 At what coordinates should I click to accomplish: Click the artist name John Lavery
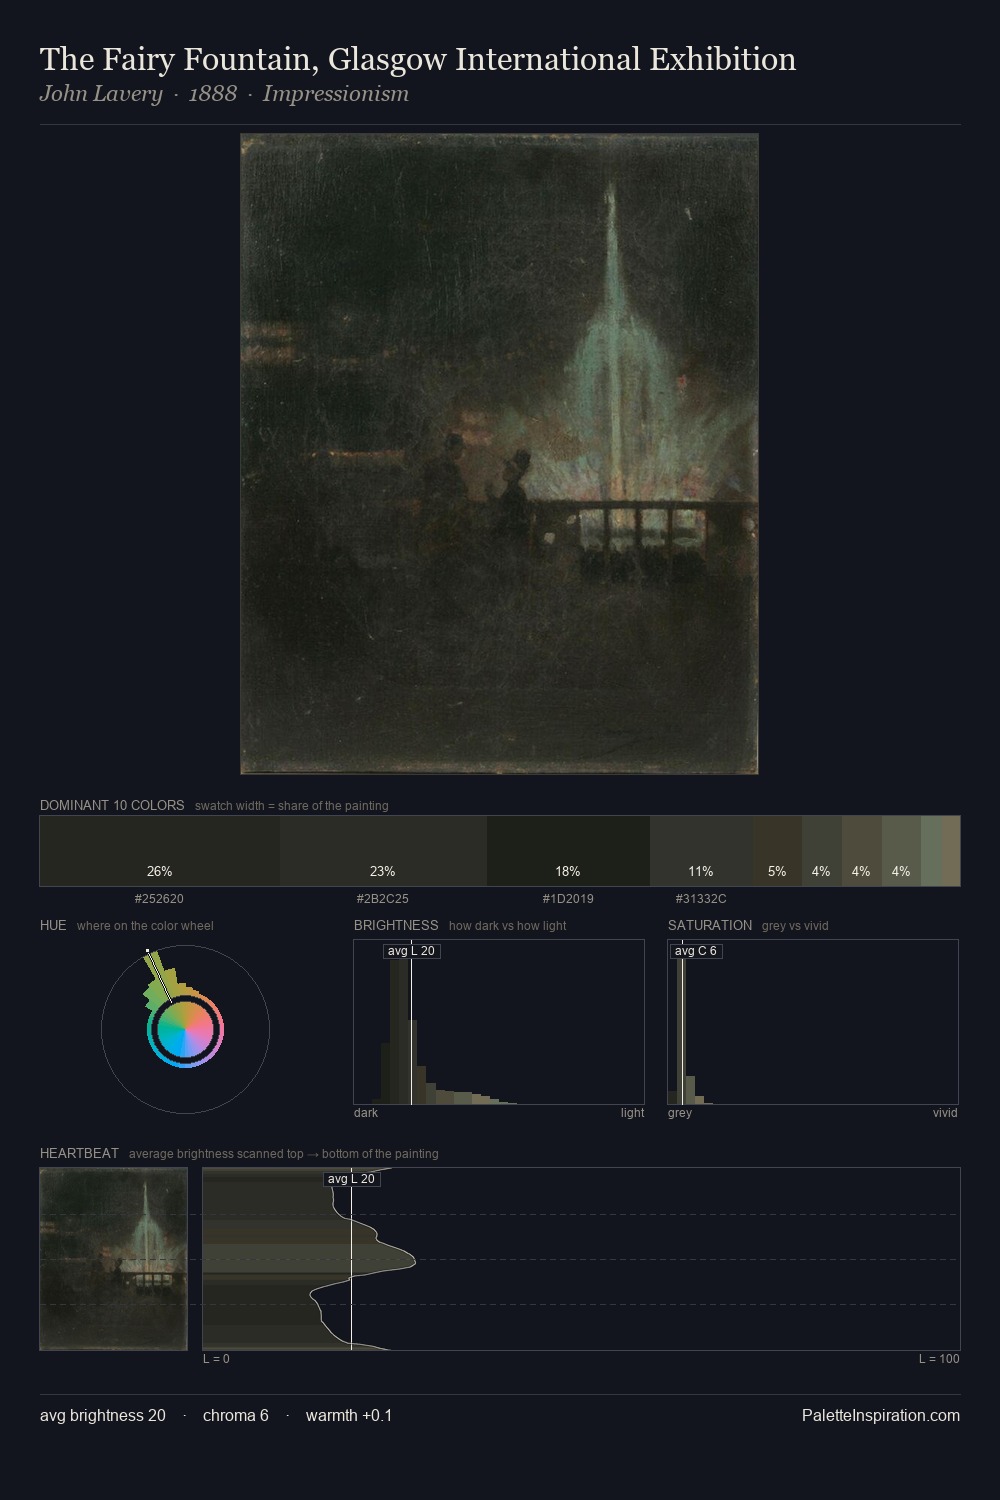click(101, 94)
